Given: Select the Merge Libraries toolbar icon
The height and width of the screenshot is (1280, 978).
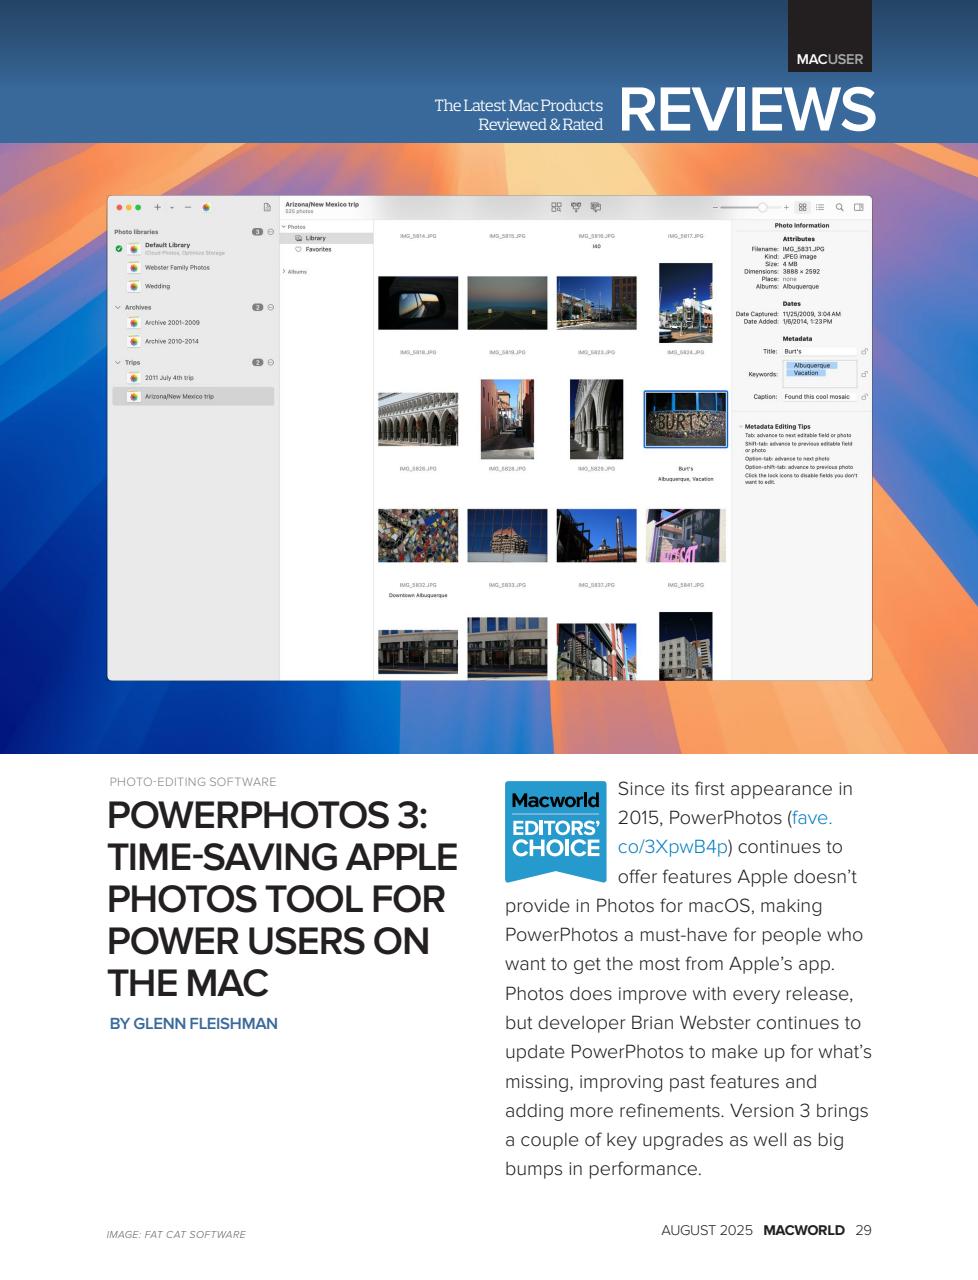Looking at the screenshot, I should pos(577,207).
